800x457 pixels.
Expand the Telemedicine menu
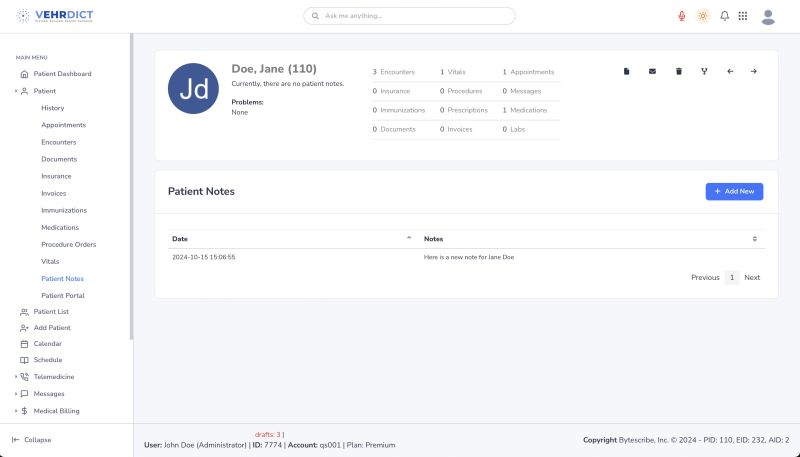tap(16, 377)
